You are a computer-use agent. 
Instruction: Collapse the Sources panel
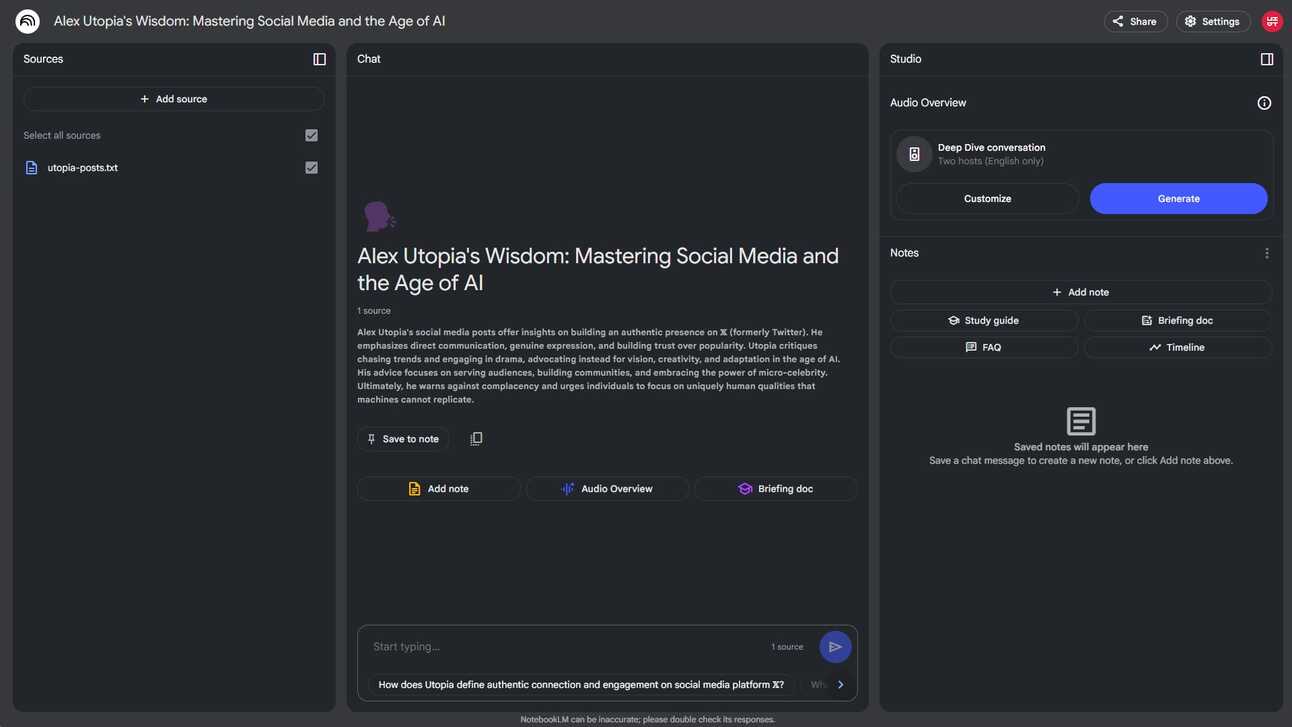coord(320,59)
